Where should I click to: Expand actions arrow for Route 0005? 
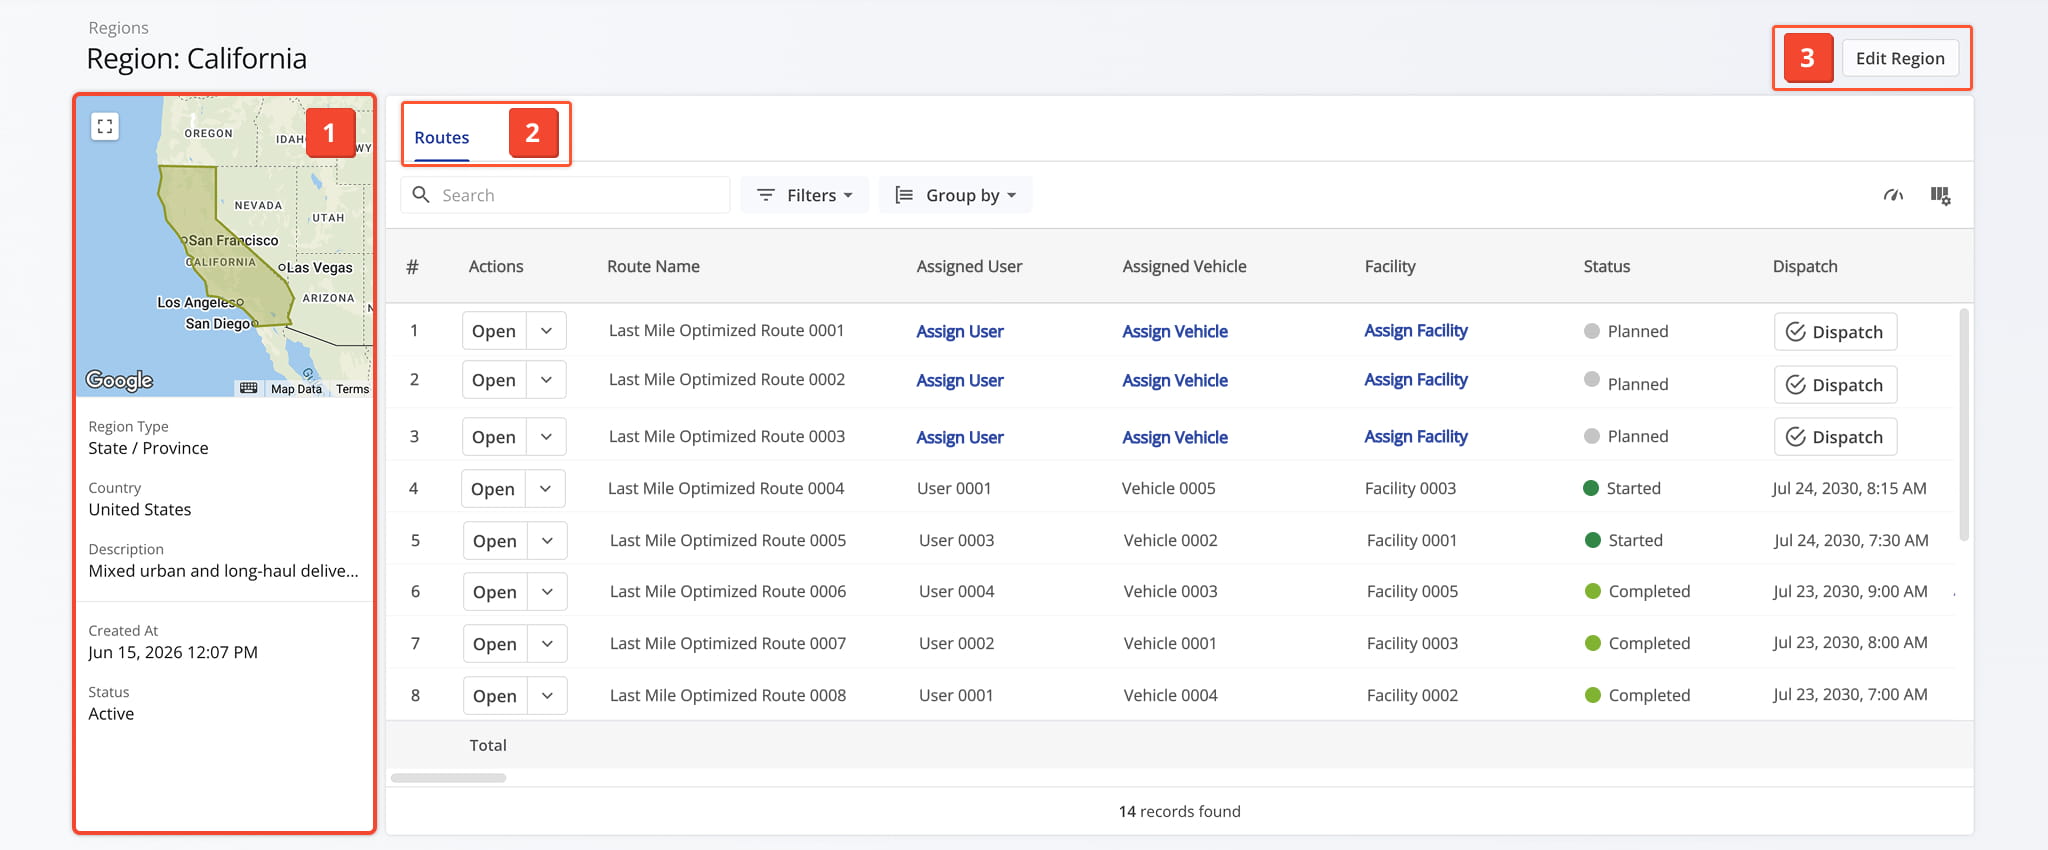[x=547, y=541]
